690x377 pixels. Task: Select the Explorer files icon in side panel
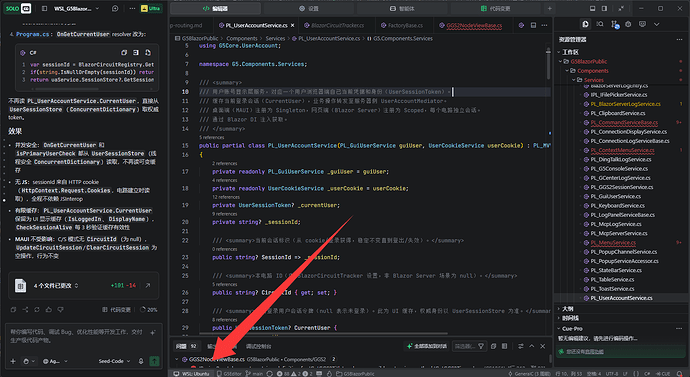[585, 24]
